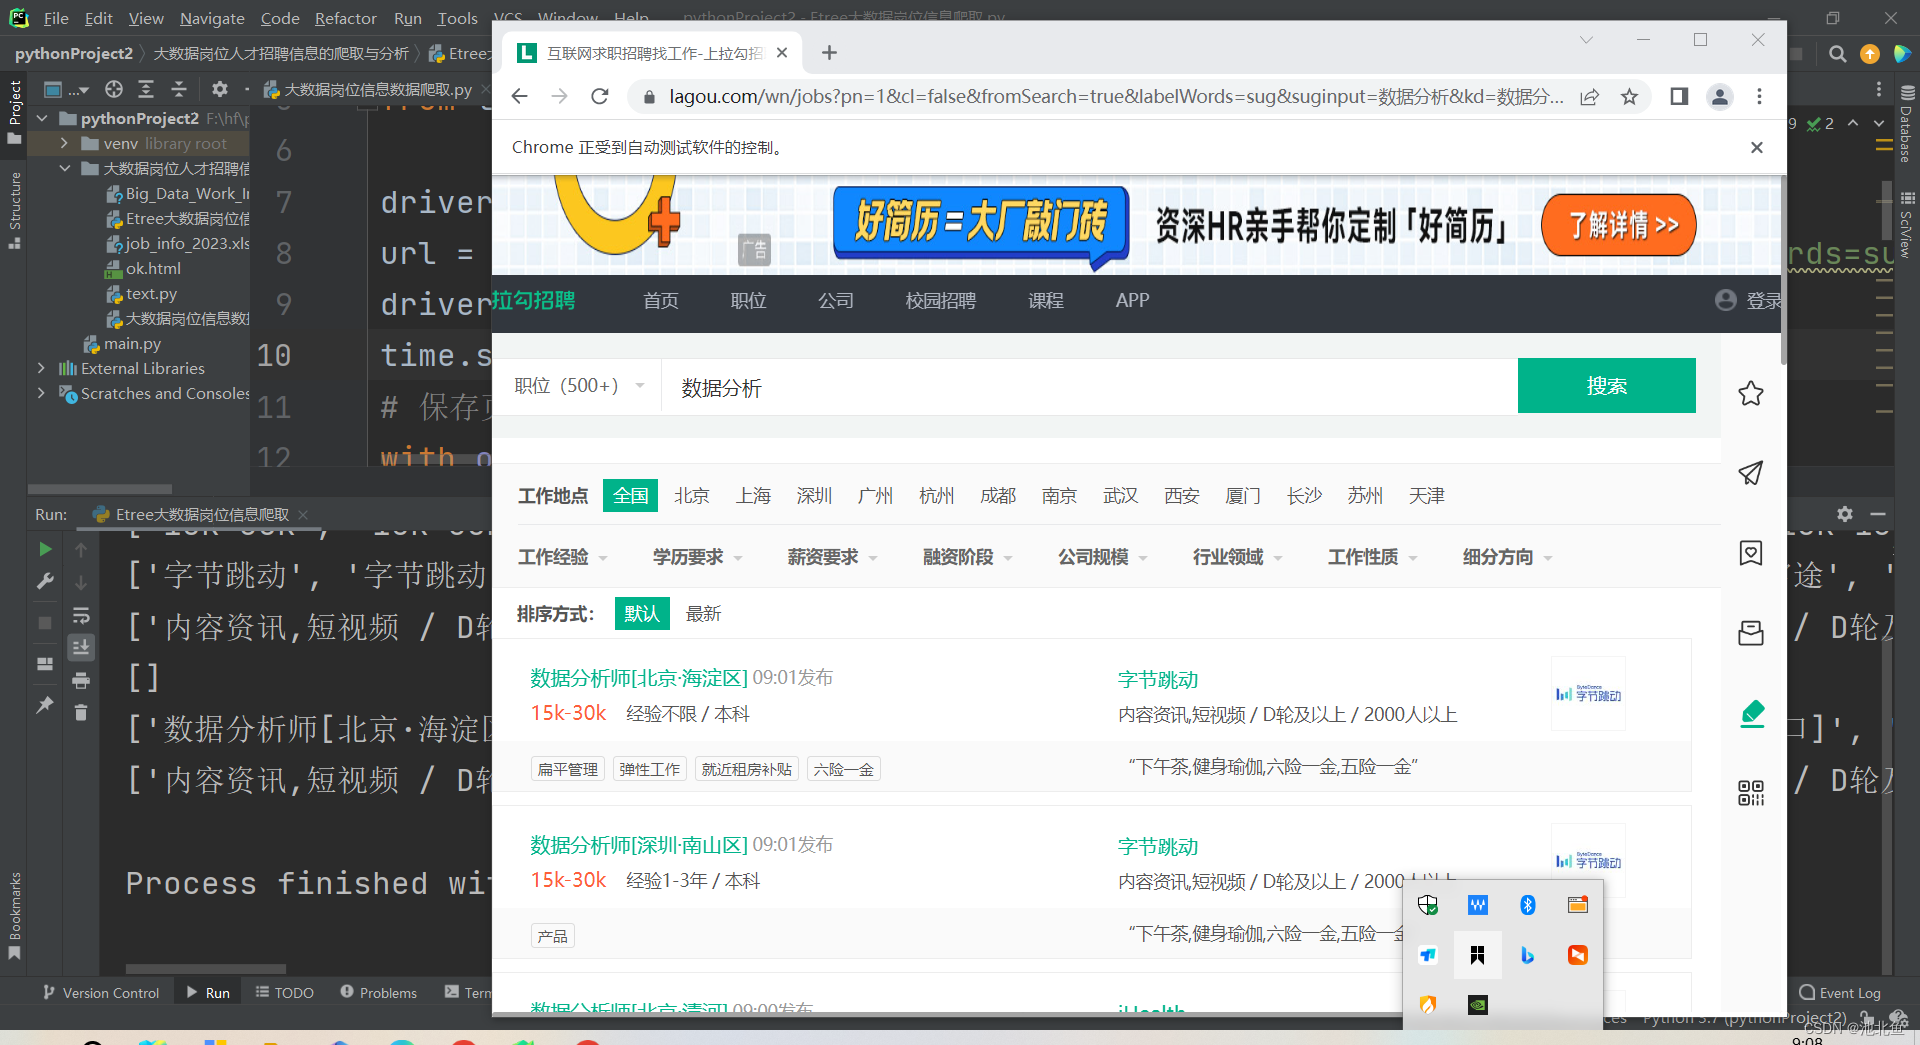Click the Project panel horizontal scrollbar

click(100, 489)
